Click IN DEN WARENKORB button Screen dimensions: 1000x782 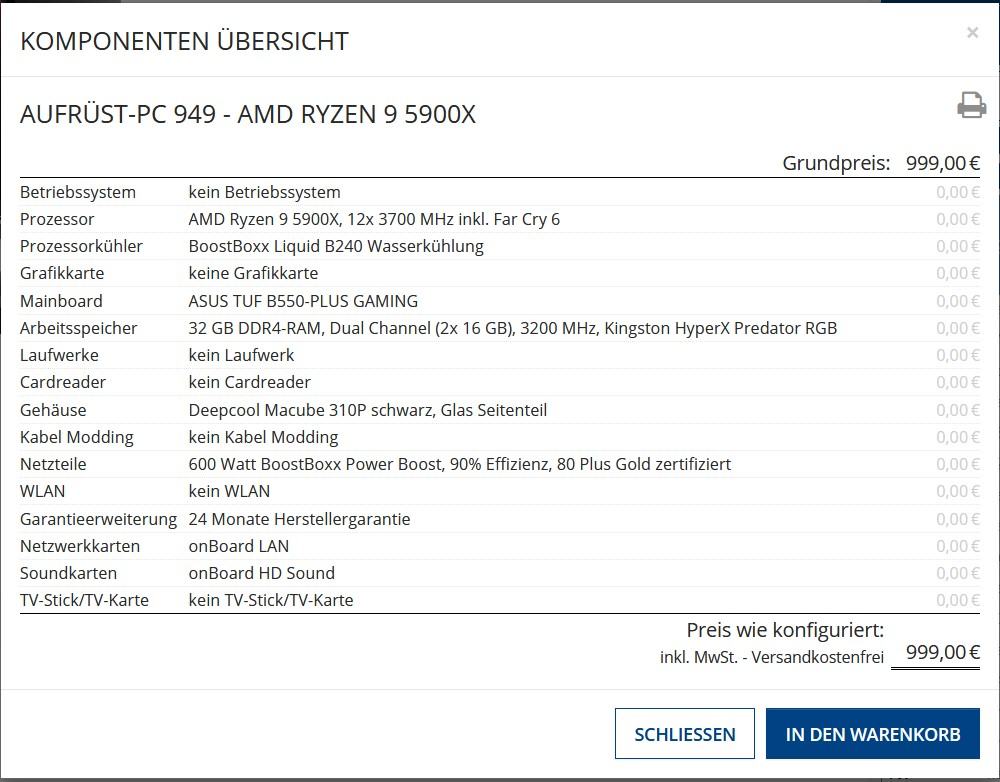tap(873, 734)
